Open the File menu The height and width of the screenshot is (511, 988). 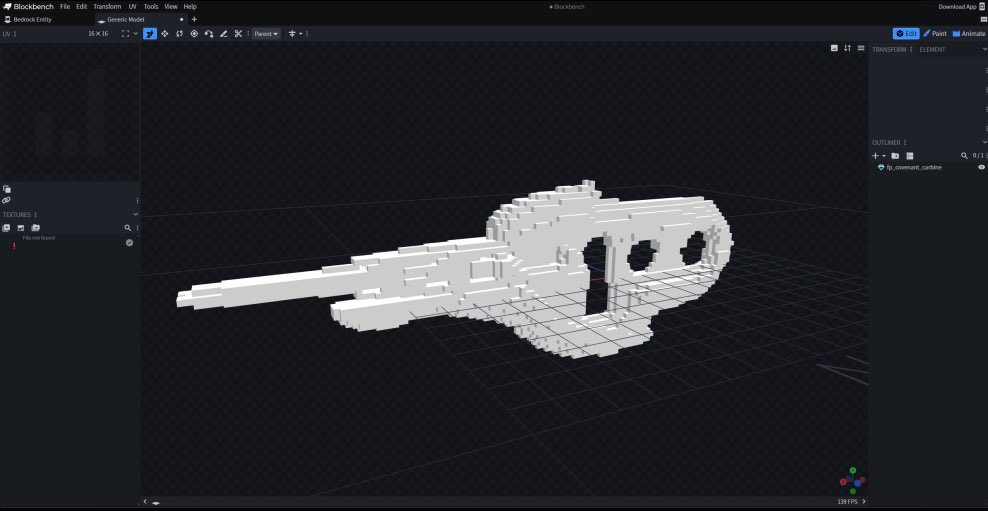tap(65, 6)
